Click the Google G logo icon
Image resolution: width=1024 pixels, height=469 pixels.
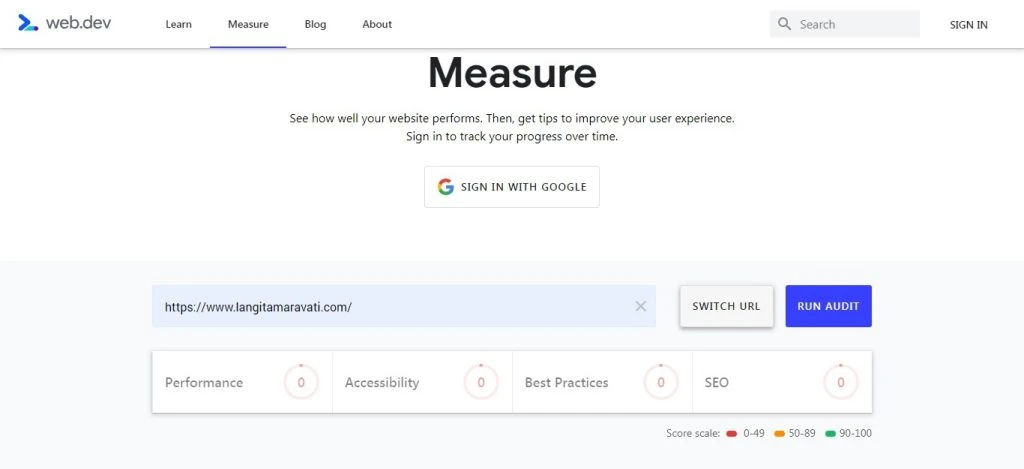click(x=445, y=187)
